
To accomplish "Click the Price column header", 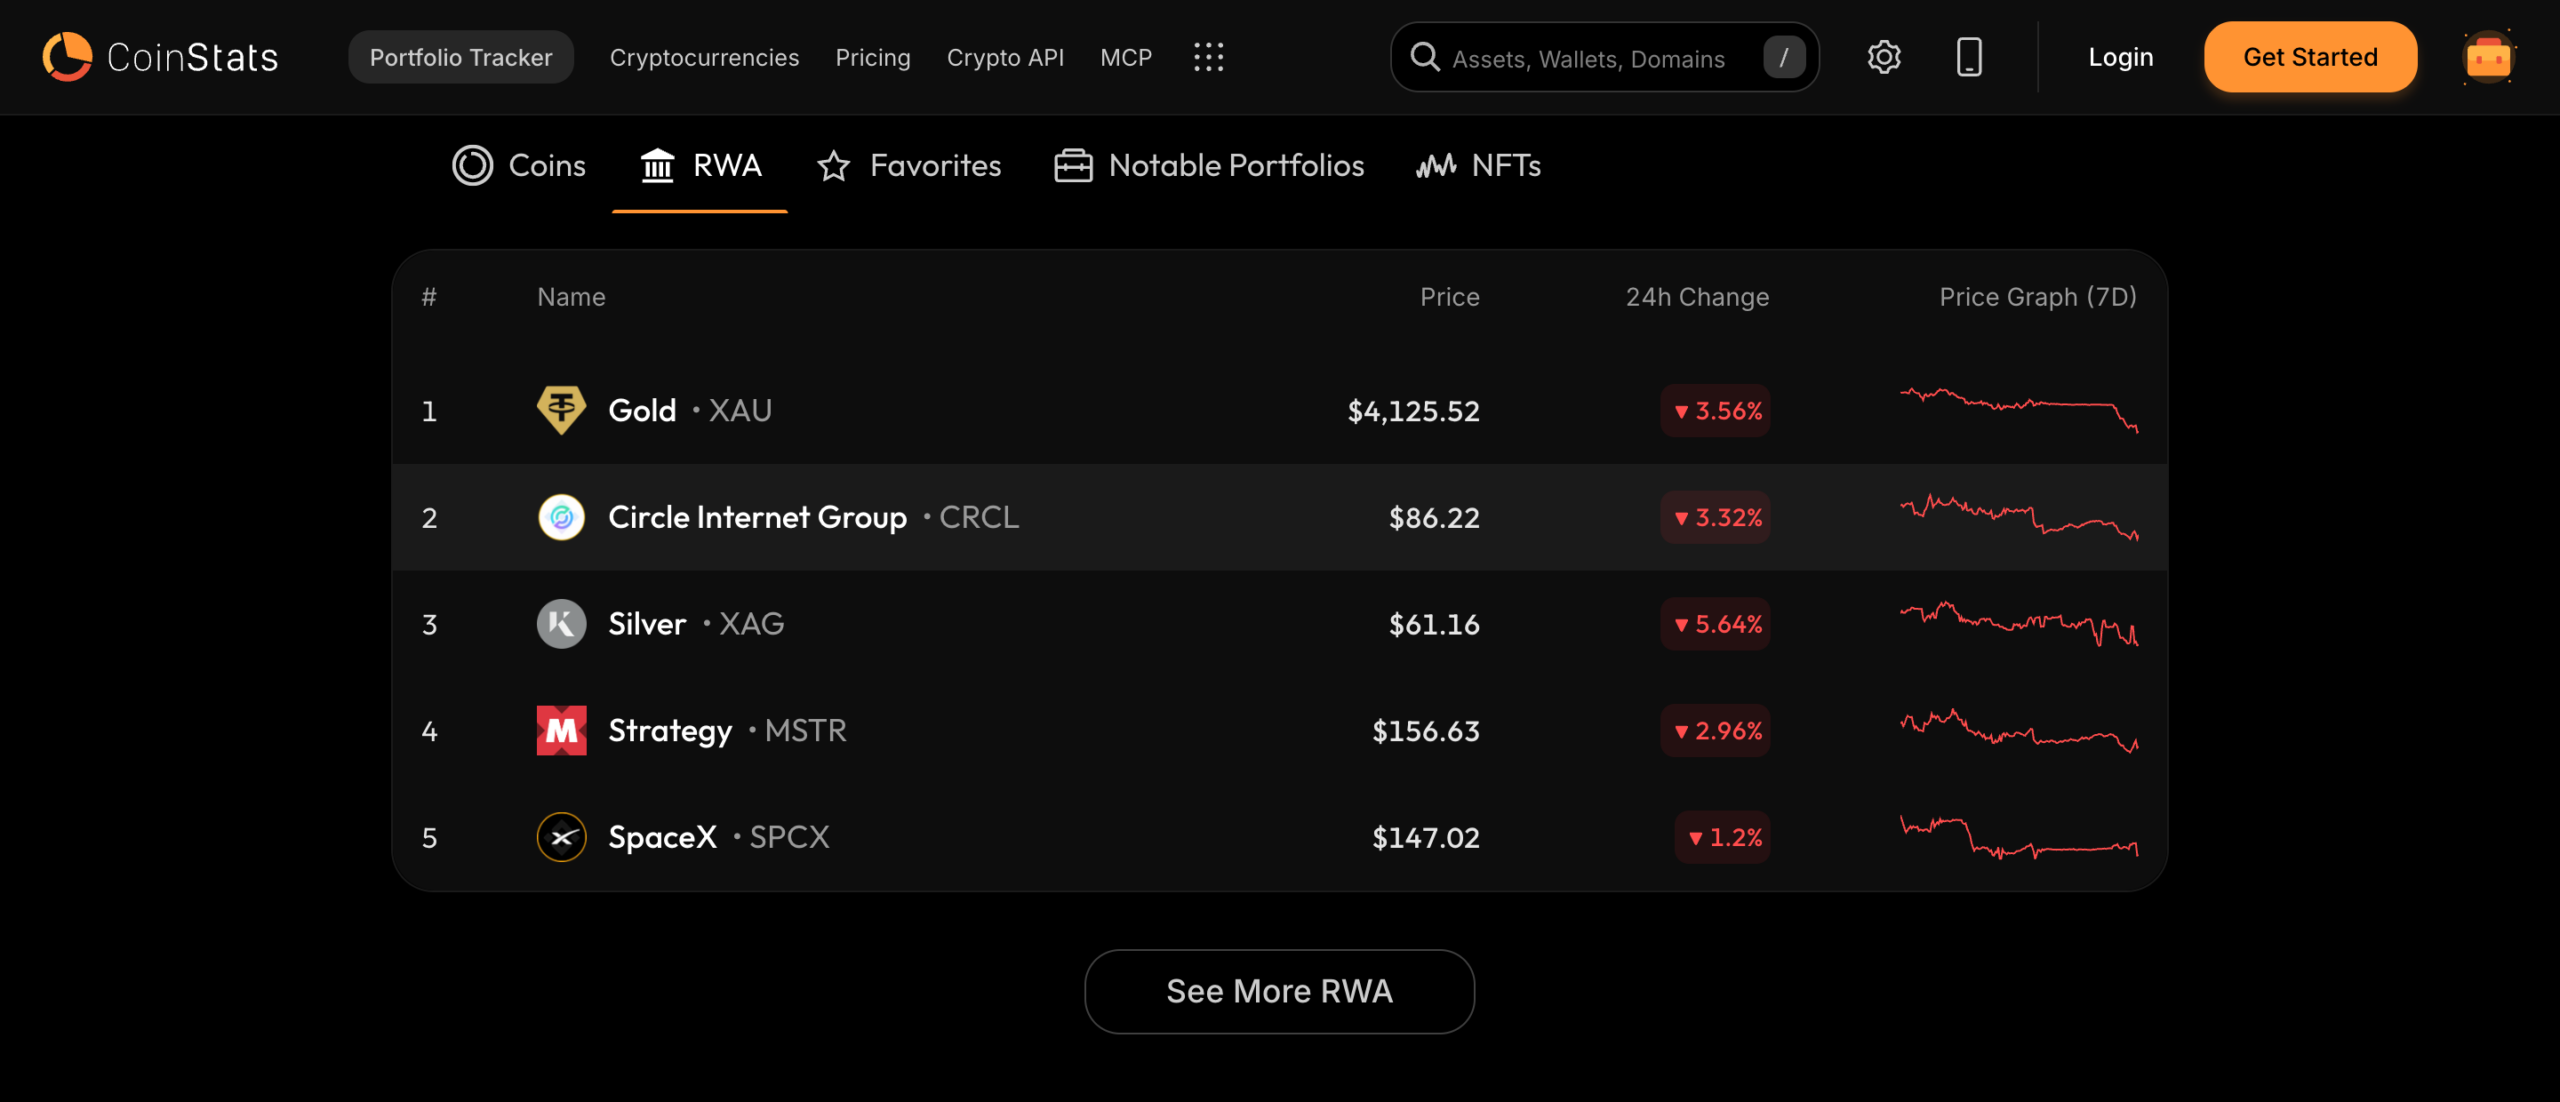I will 1450,297.
